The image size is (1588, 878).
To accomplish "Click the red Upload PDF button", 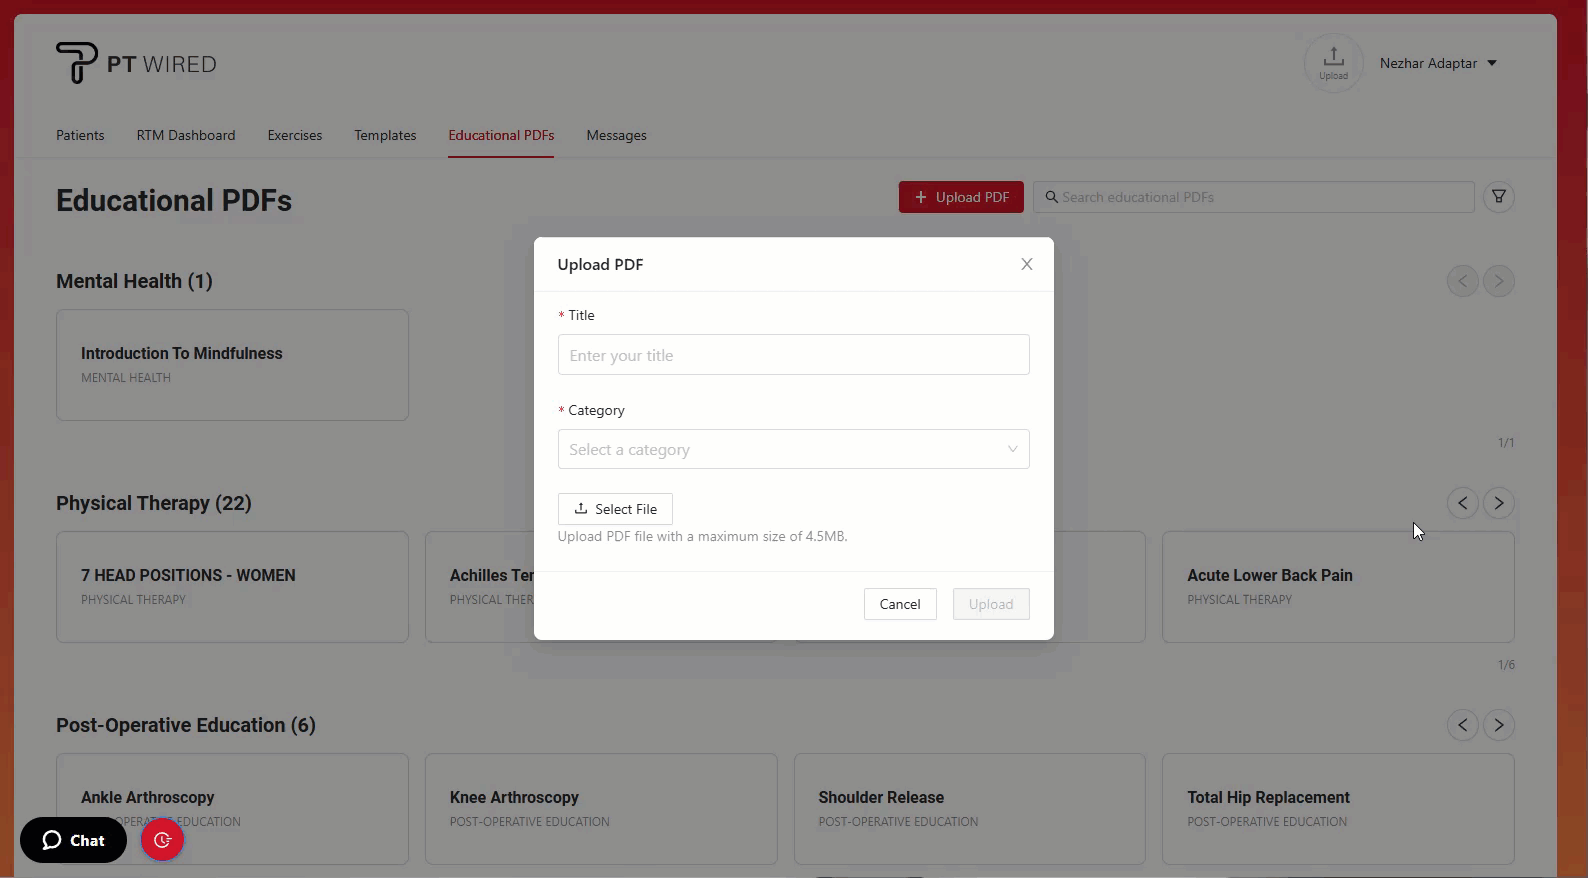I will [x=961, y=197].
